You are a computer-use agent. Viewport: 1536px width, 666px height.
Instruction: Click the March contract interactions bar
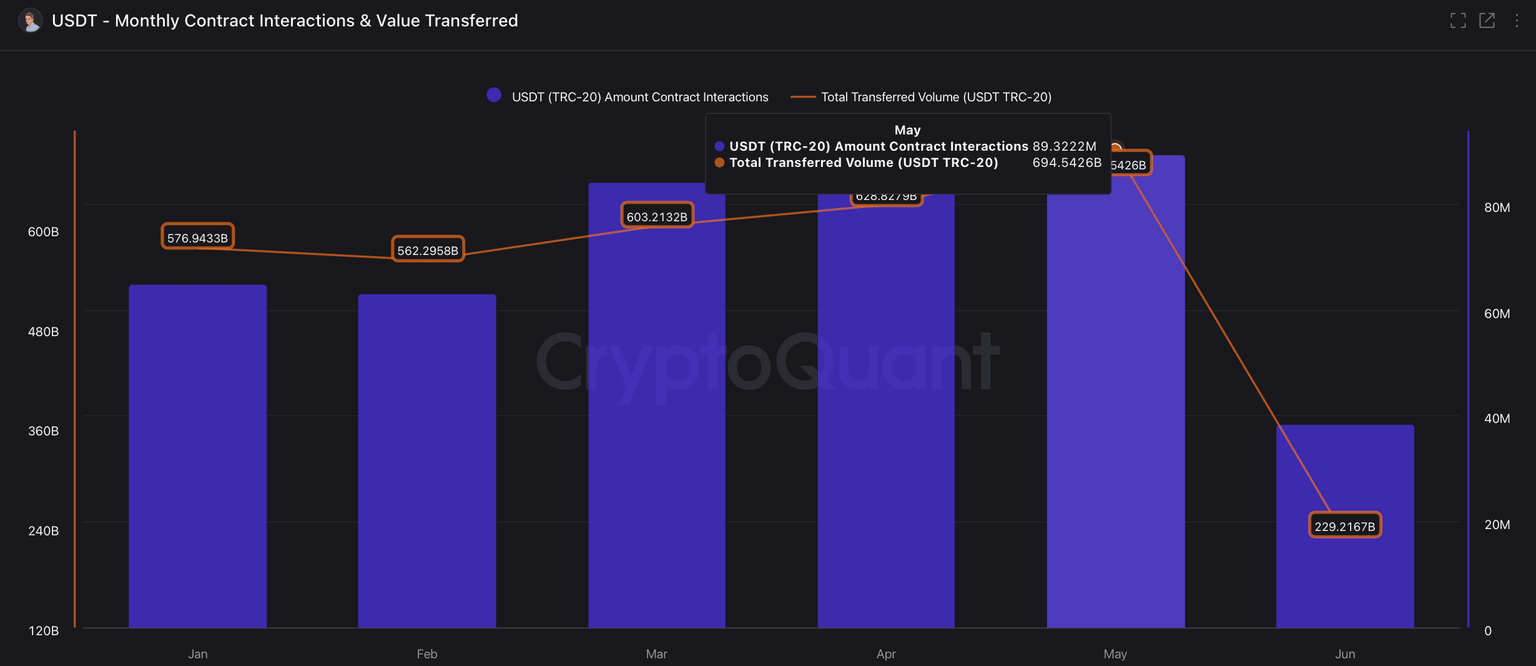[x=656, y=420]
